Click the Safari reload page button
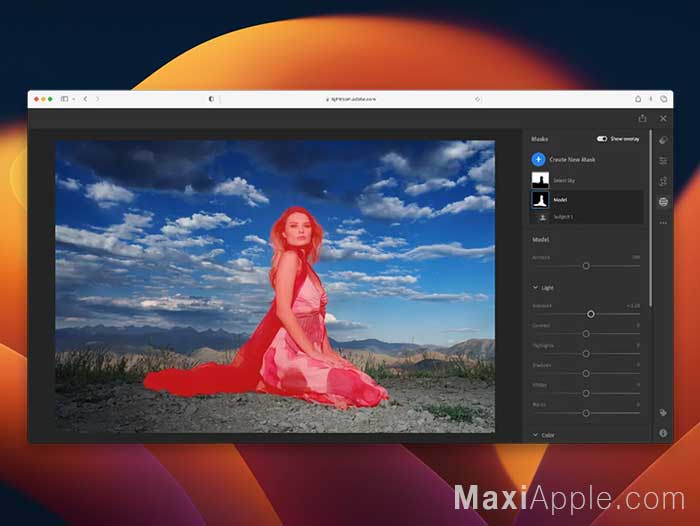Image resolution: width=700 pixels, height=526 pixels. click(x=478, y=99)
